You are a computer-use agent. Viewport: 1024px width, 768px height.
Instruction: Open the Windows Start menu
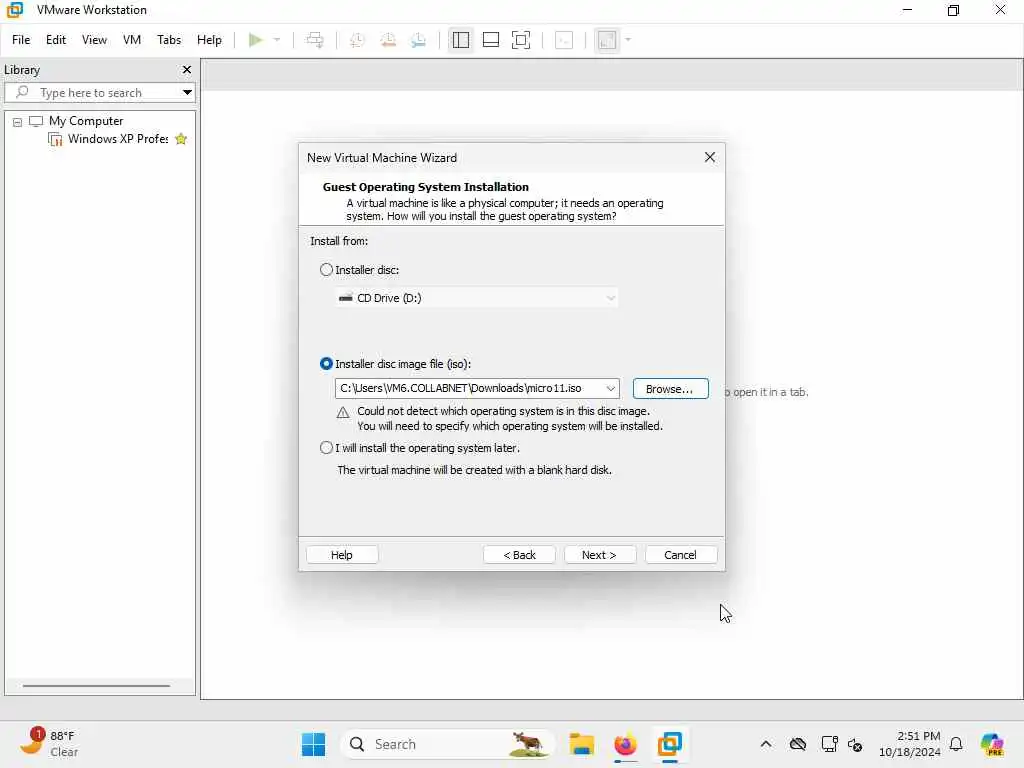click(313, 744)
